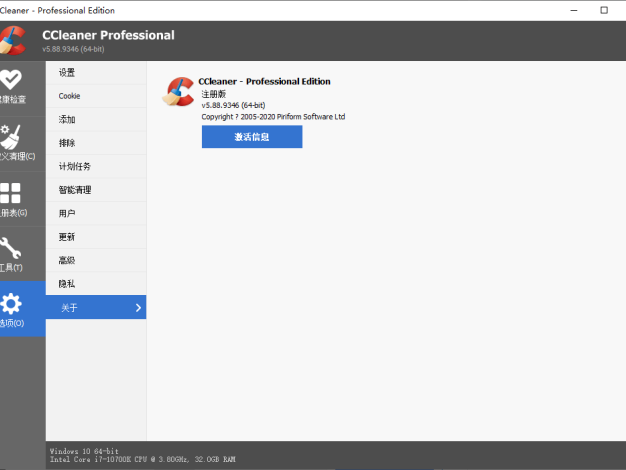Click the blue 激活信息 button

click(x=252, y=137)
